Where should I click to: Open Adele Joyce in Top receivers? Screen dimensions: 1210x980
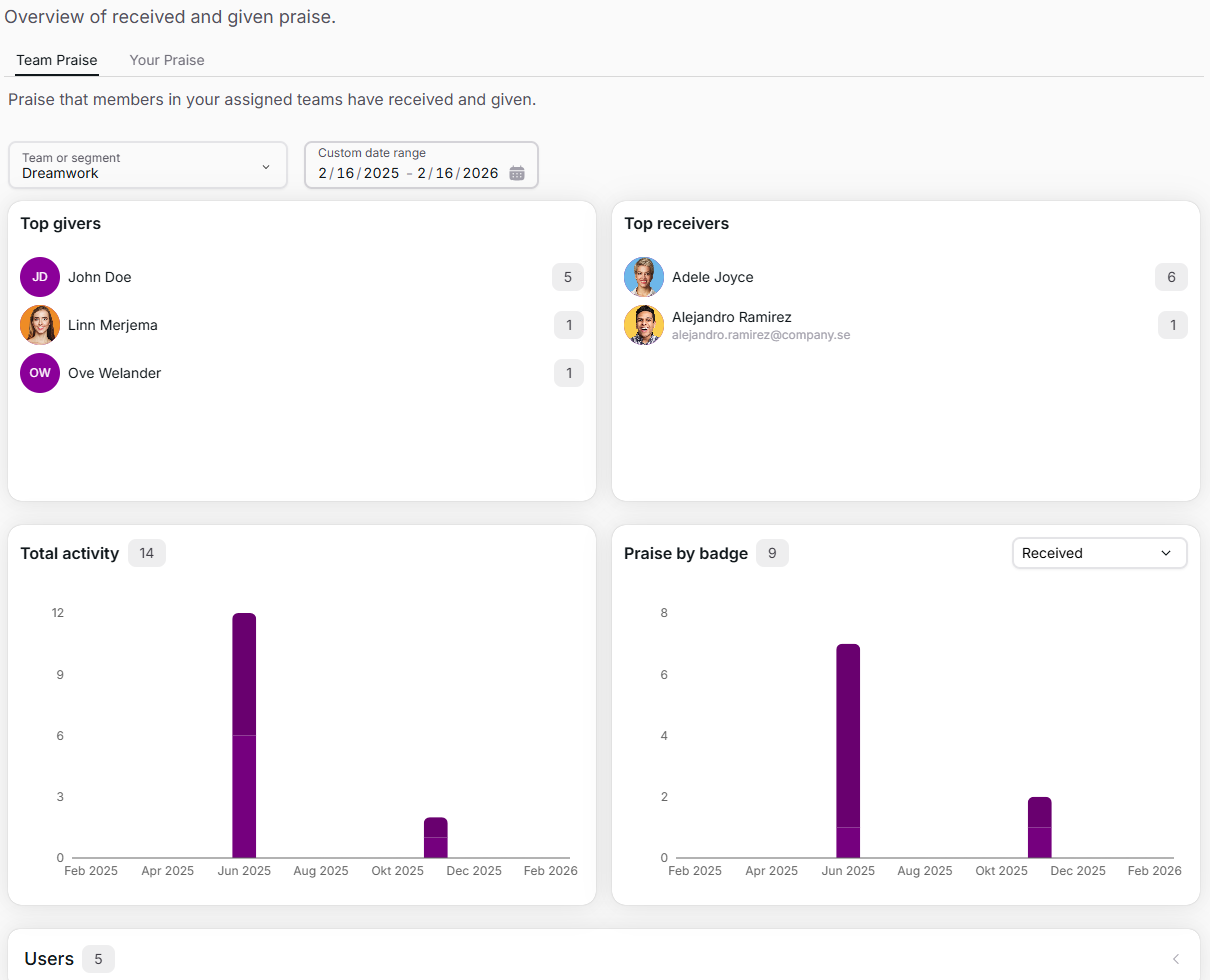pyautogui.click(x=713, y=277)
